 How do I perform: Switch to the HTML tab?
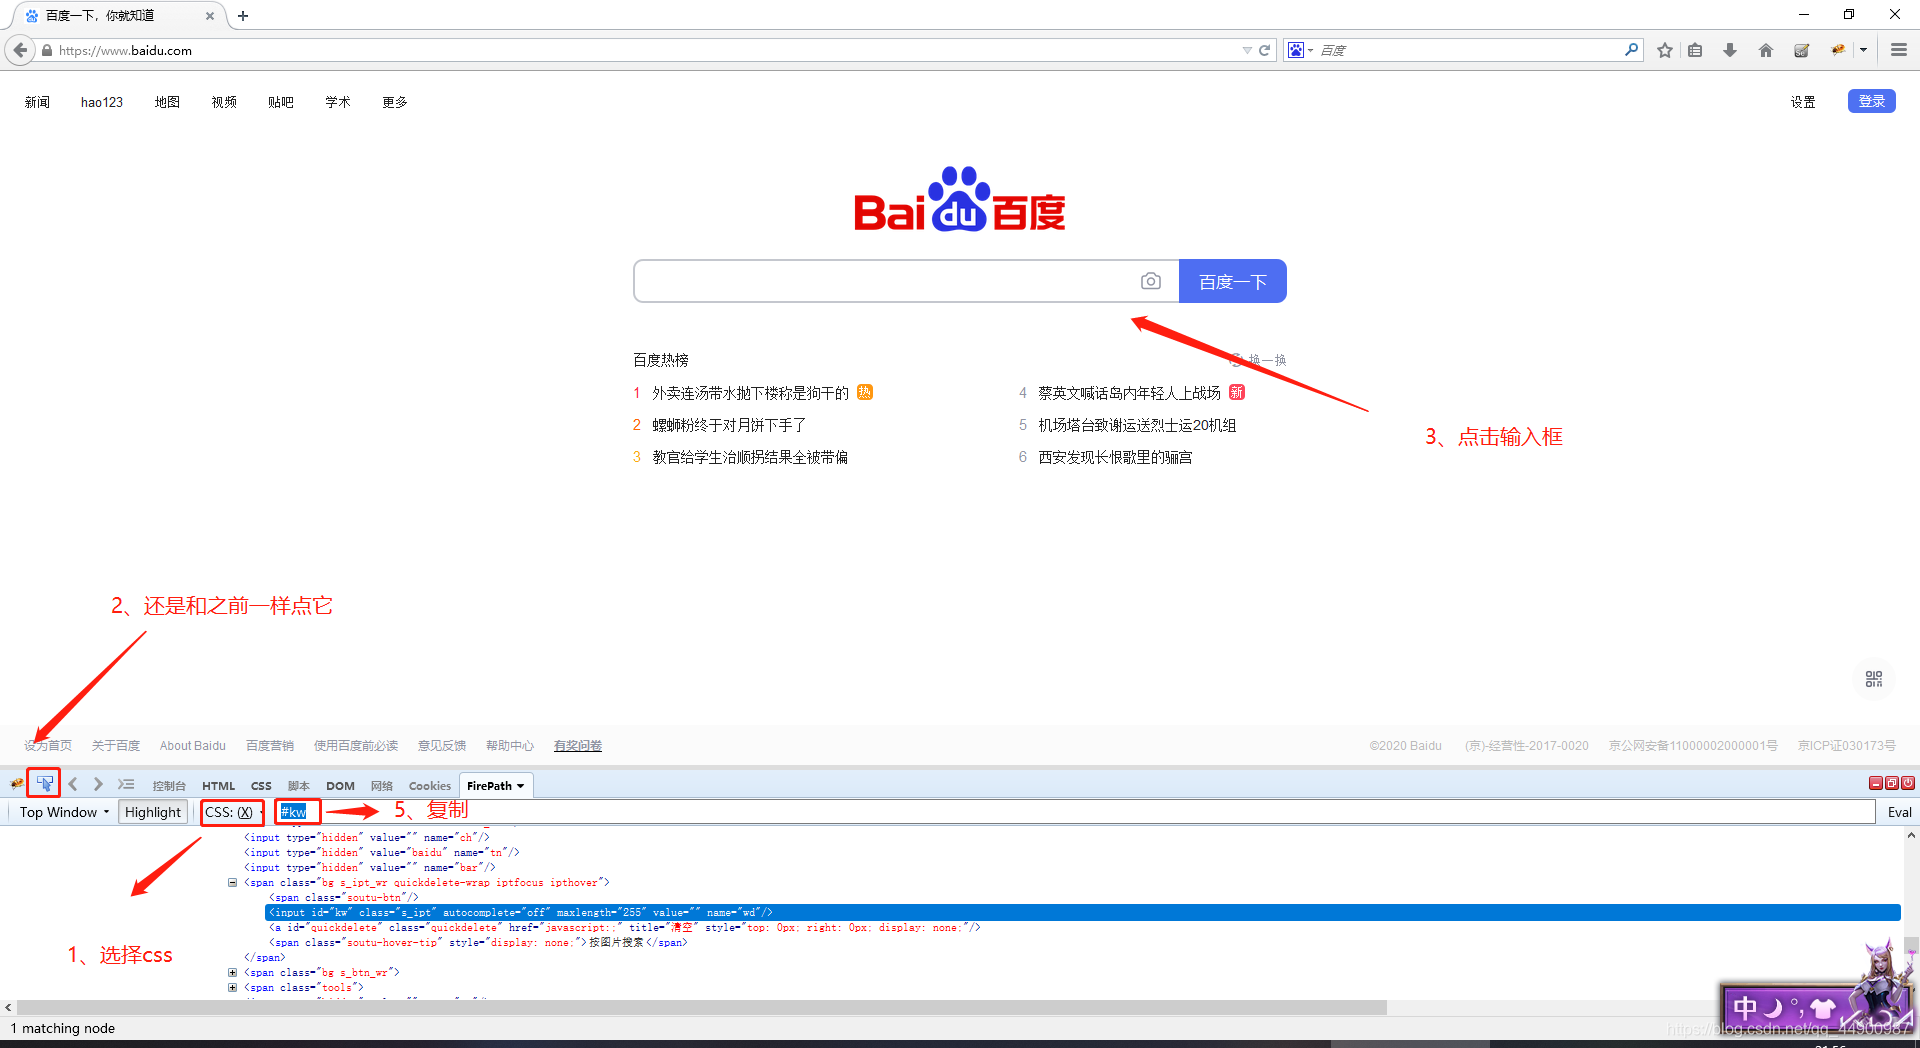coord(218,786)
